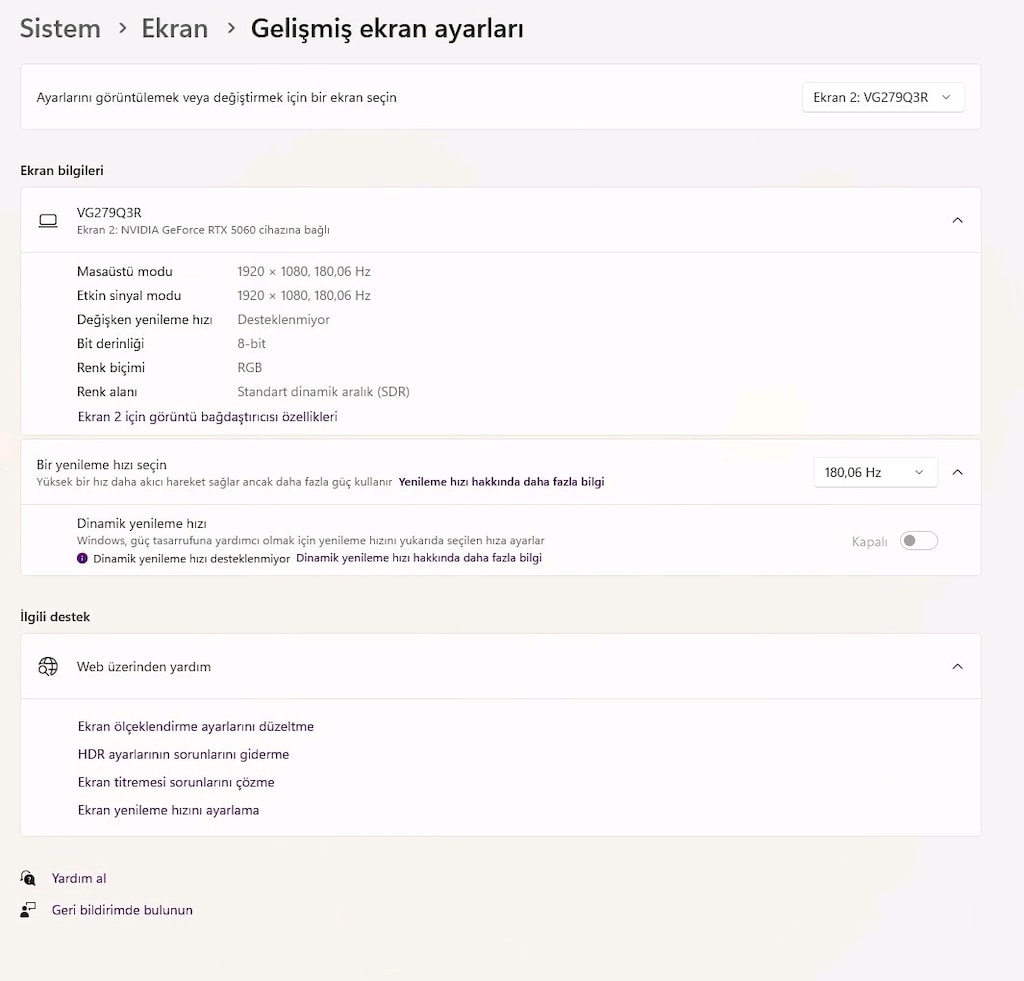Viewport: 1024px width, 981px height.
Task: Open Ekran ölçeklendirme ayarlarını düzeltme link
Action: click(x=195, y=726)
